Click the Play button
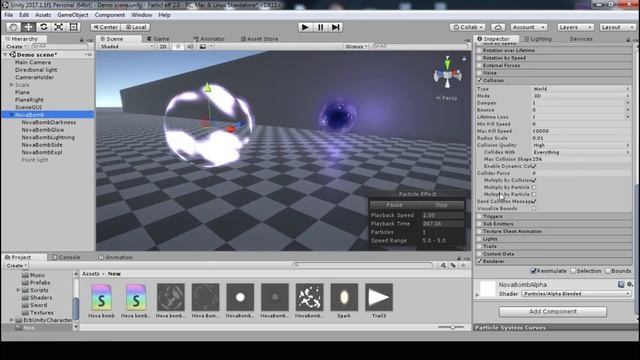 tap(305, 27)
